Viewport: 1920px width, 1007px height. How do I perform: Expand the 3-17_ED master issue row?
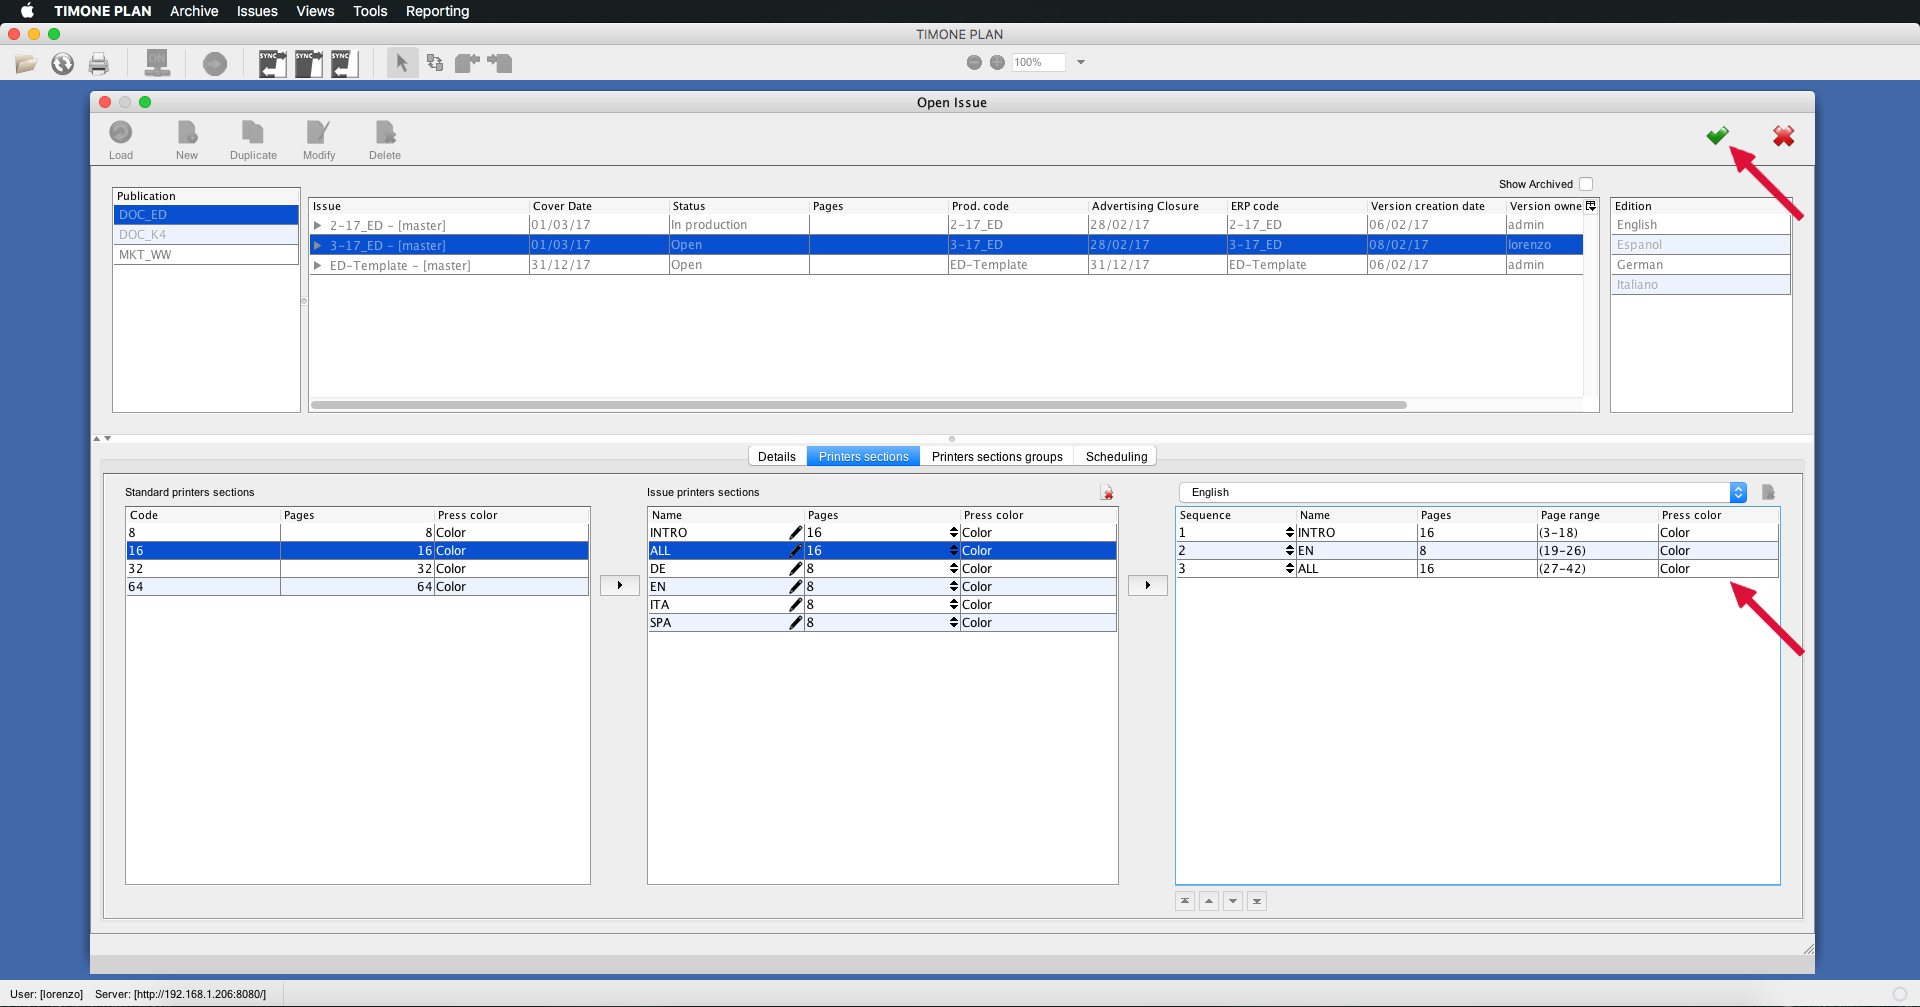(318, 245)
